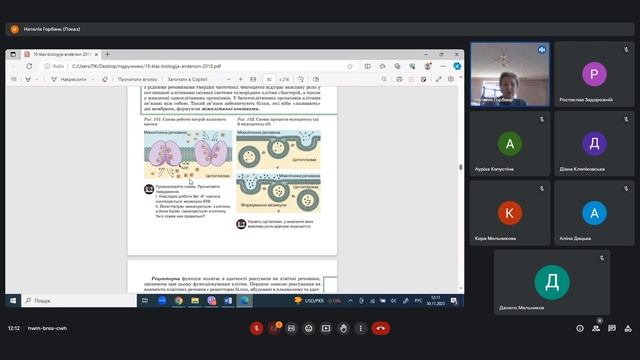
Task: Select Данило Мельников participant tile
Action: (552, 282)
